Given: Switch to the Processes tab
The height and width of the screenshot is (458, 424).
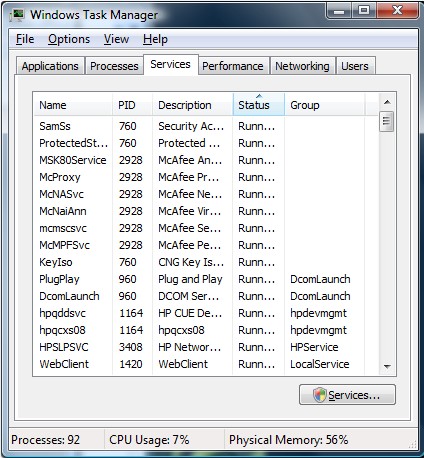Looking at the screenshot, I should (x=114, y=66).
